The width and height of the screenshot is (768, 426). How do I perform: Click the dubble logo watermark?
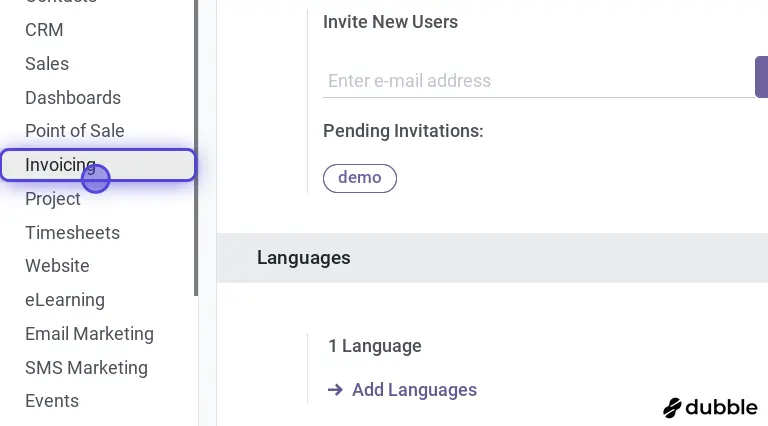711,407
